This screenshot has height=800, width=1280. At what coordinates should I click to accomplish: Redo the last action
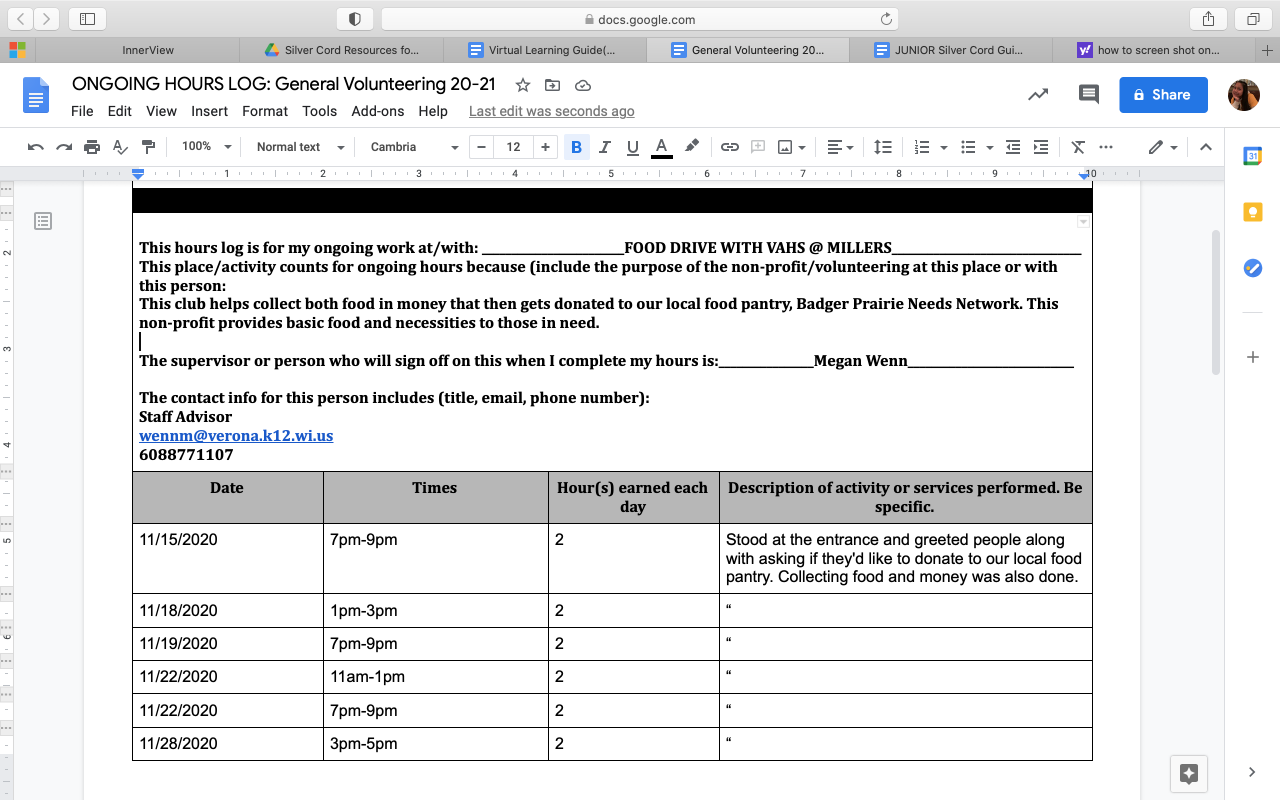64,147
